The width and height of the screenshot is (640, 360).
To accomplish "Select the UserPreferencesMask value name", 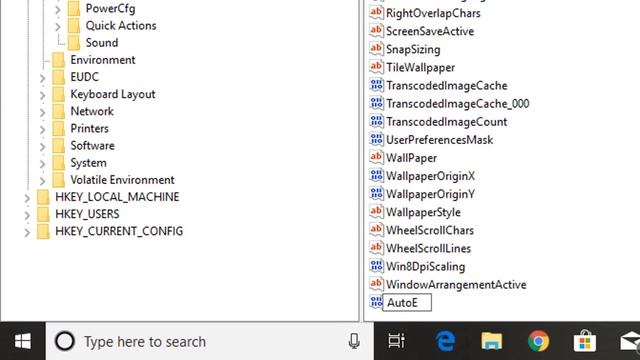I will pyautogui.click(x=439, y=140).
